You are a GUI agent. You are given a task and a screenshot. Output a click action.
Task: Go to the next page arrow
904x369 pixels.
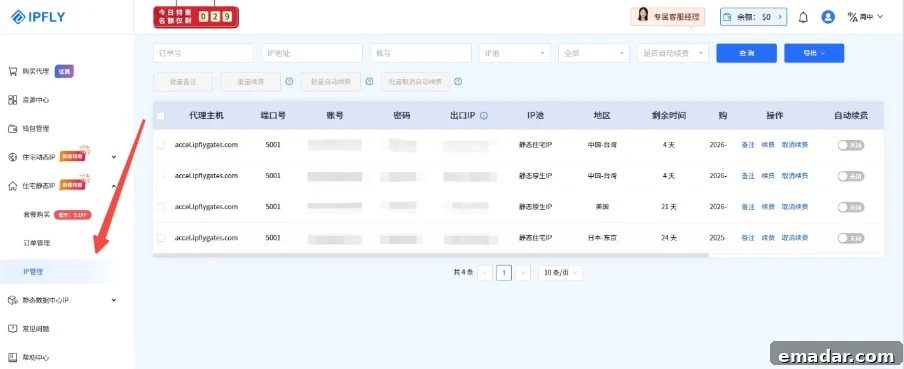click(x=523, y=273)
